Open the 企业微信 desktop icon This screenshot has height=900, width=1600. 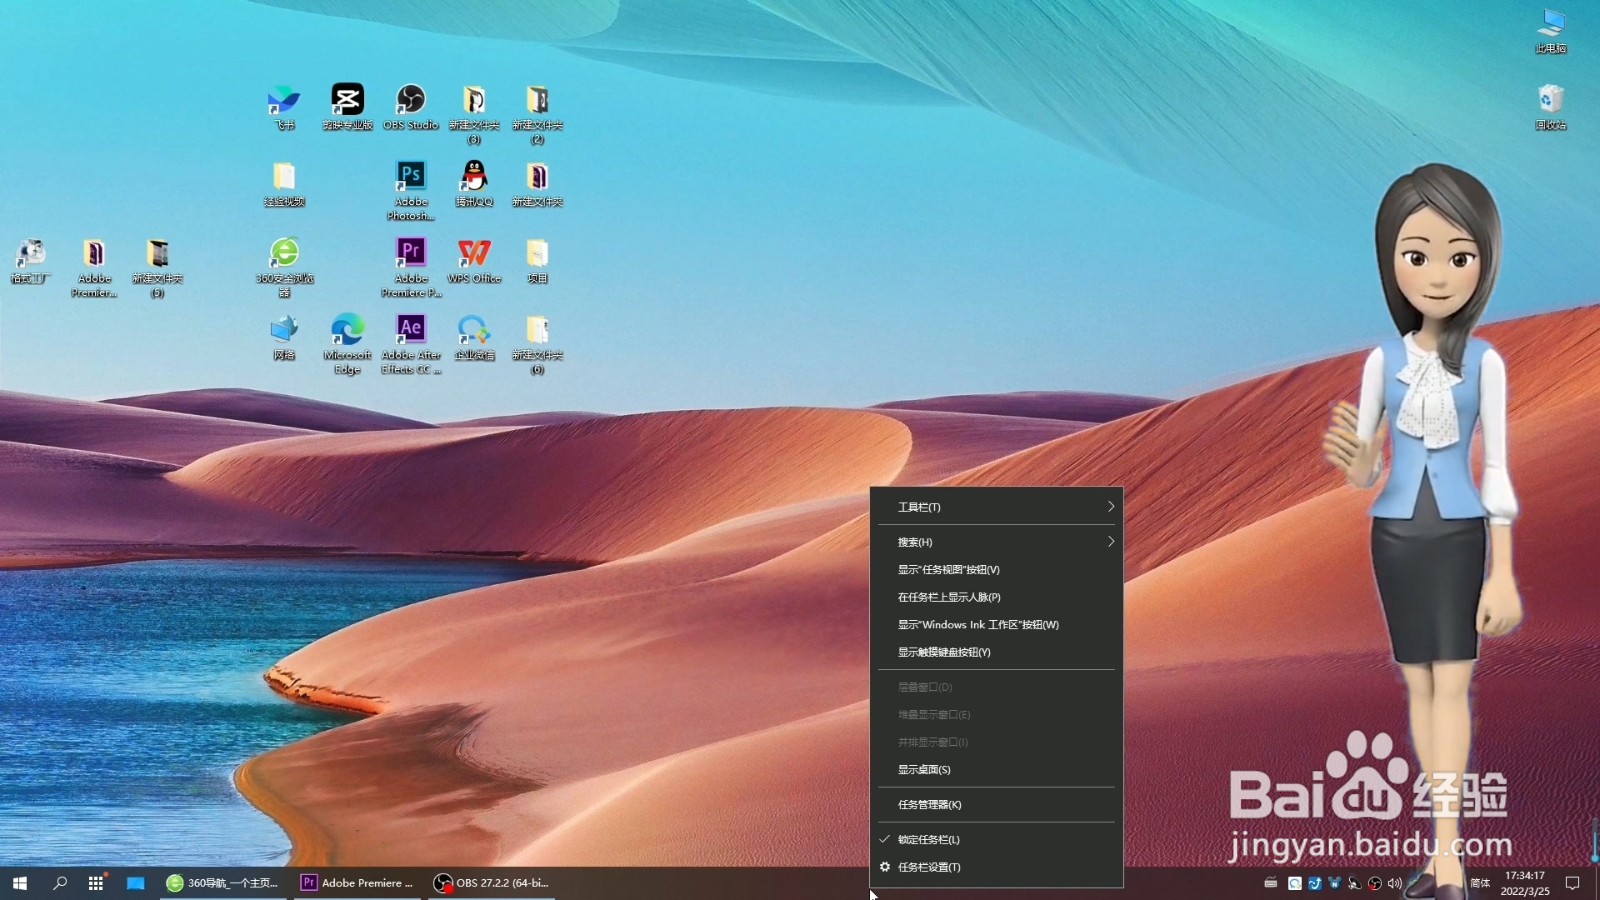(474, 338)
